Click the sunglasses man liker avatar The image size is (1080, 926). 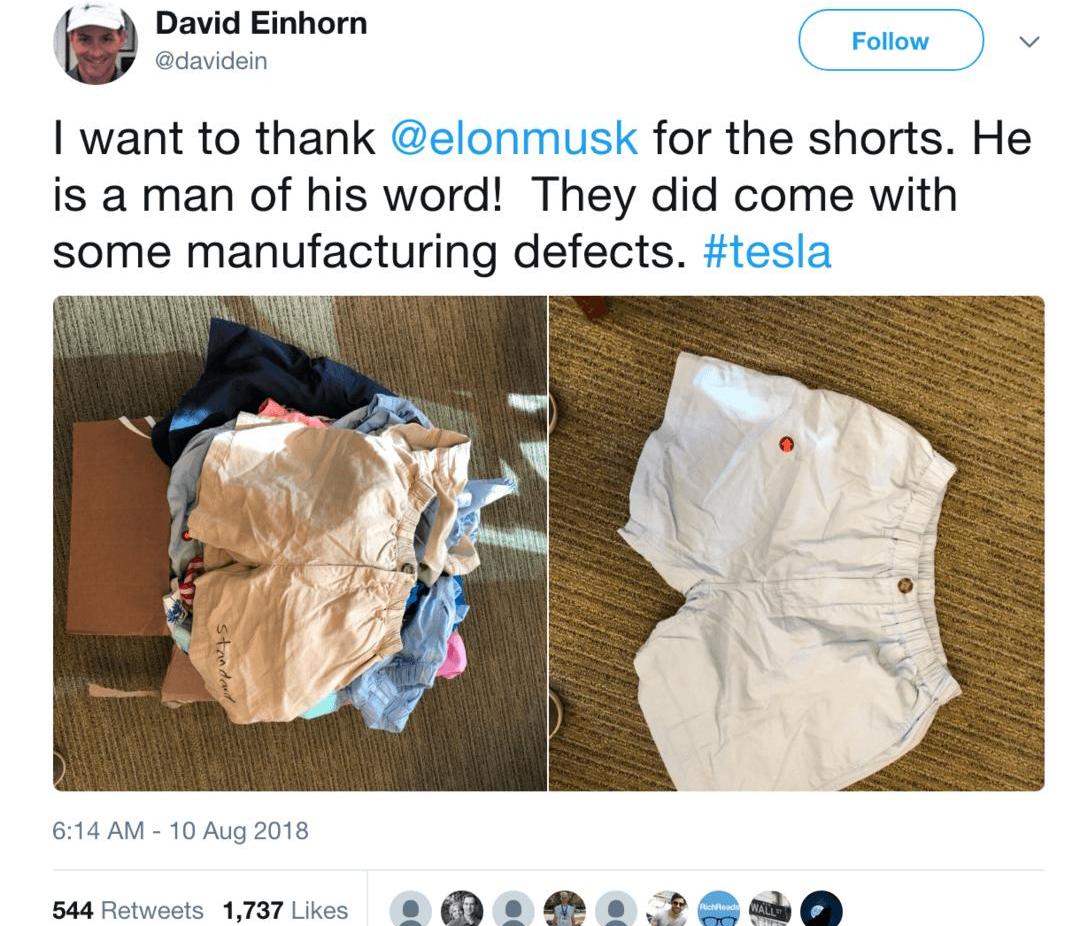667,909
